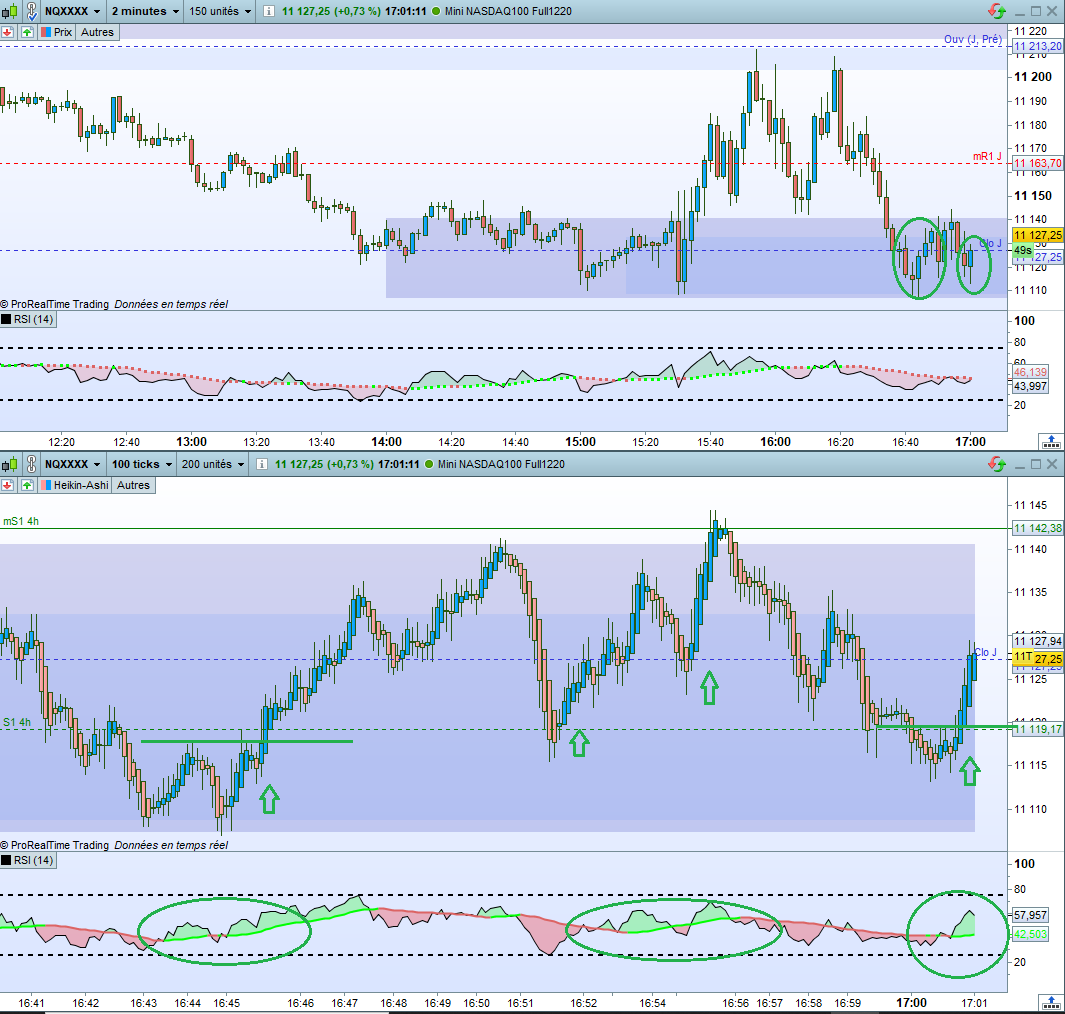This screenshot has height=1014, width=1065.
Task: Click the 17:00 time axis label in bottom chart
Action: coord(911,1002)
